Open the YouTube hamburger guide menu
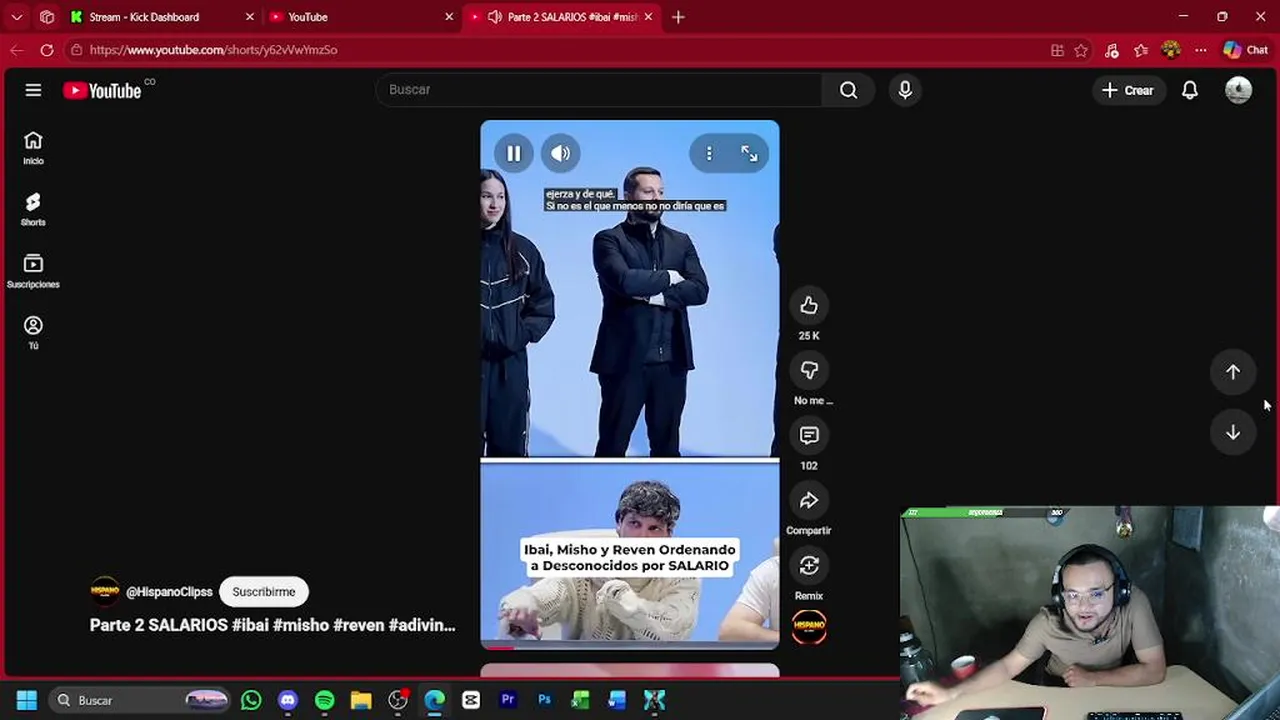Screen dimensions: 1280x720 coord(33,90)
